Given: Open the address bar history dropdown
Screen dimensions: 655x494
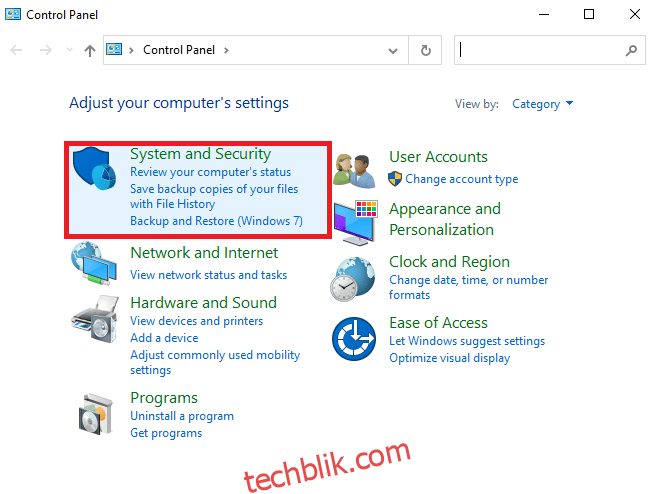Looking at the screenshot, I should (x=393, y=51).
